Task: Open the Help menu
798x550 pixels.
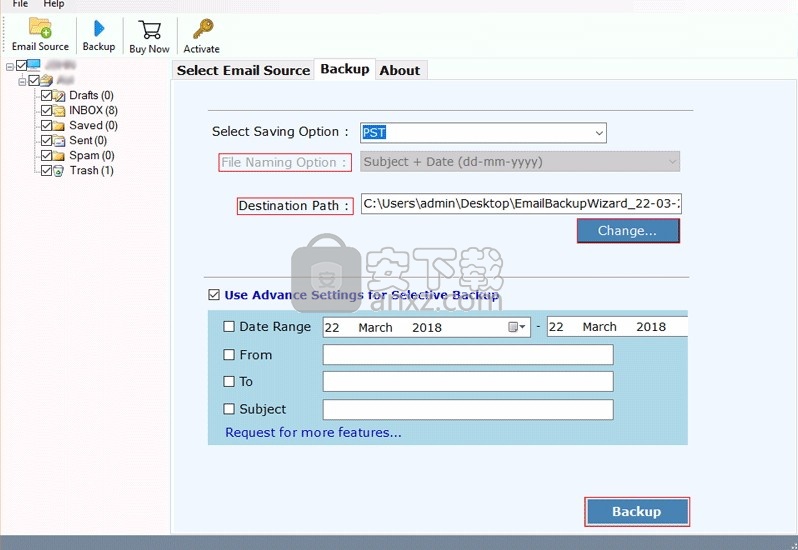Action: click(x=53, y=5)
